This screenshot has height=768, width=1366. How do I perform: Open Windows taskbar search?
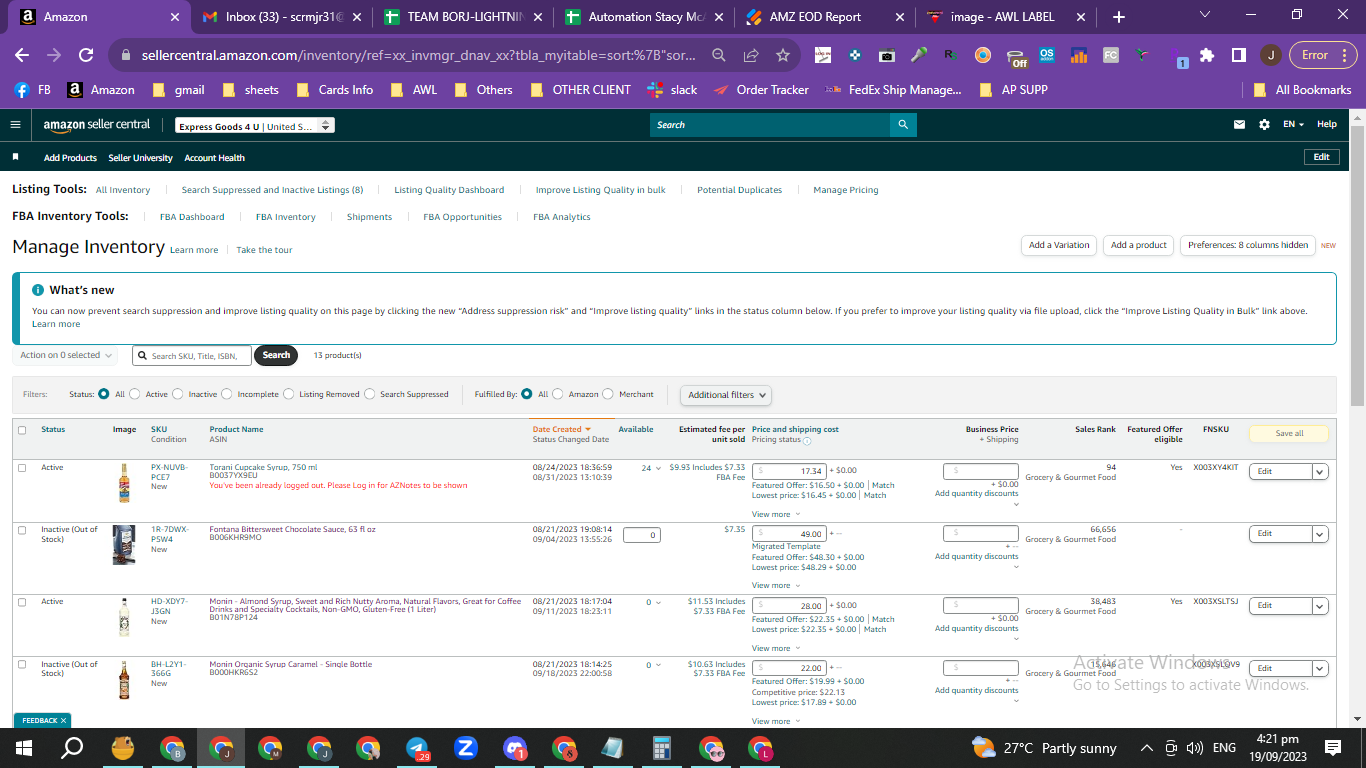[72, 748]
